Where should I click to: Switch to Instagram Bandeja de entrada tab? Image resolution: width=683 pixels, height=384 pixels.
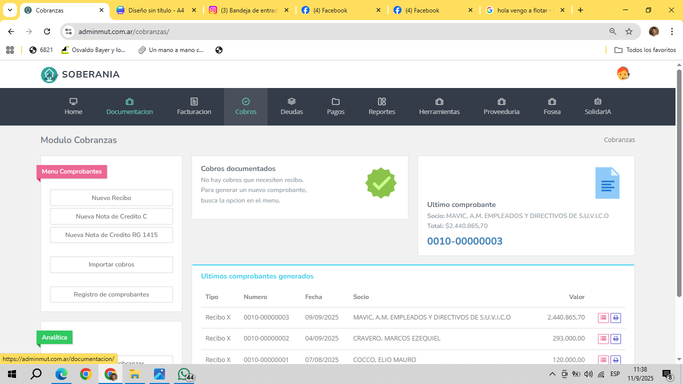pos(248,10)
